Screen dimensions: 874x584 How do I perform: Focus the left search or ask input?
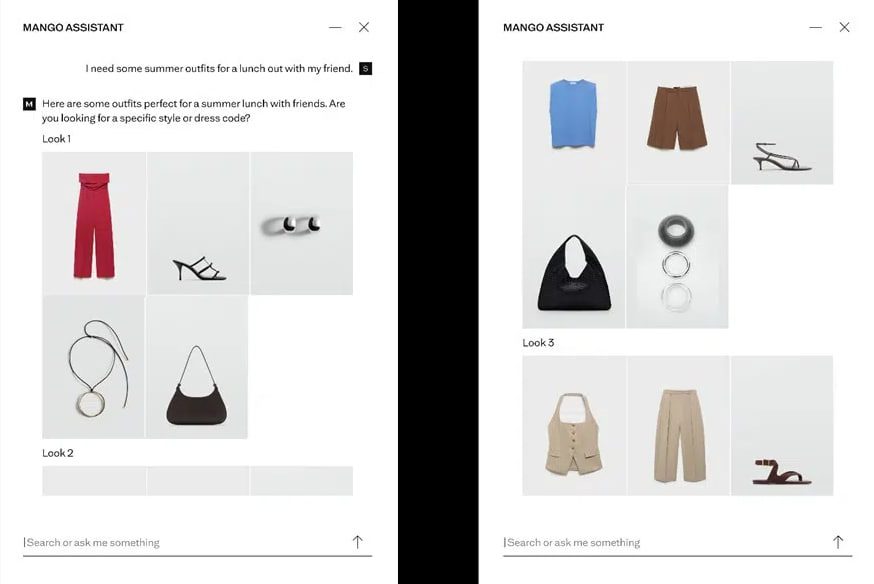(184, 542)
